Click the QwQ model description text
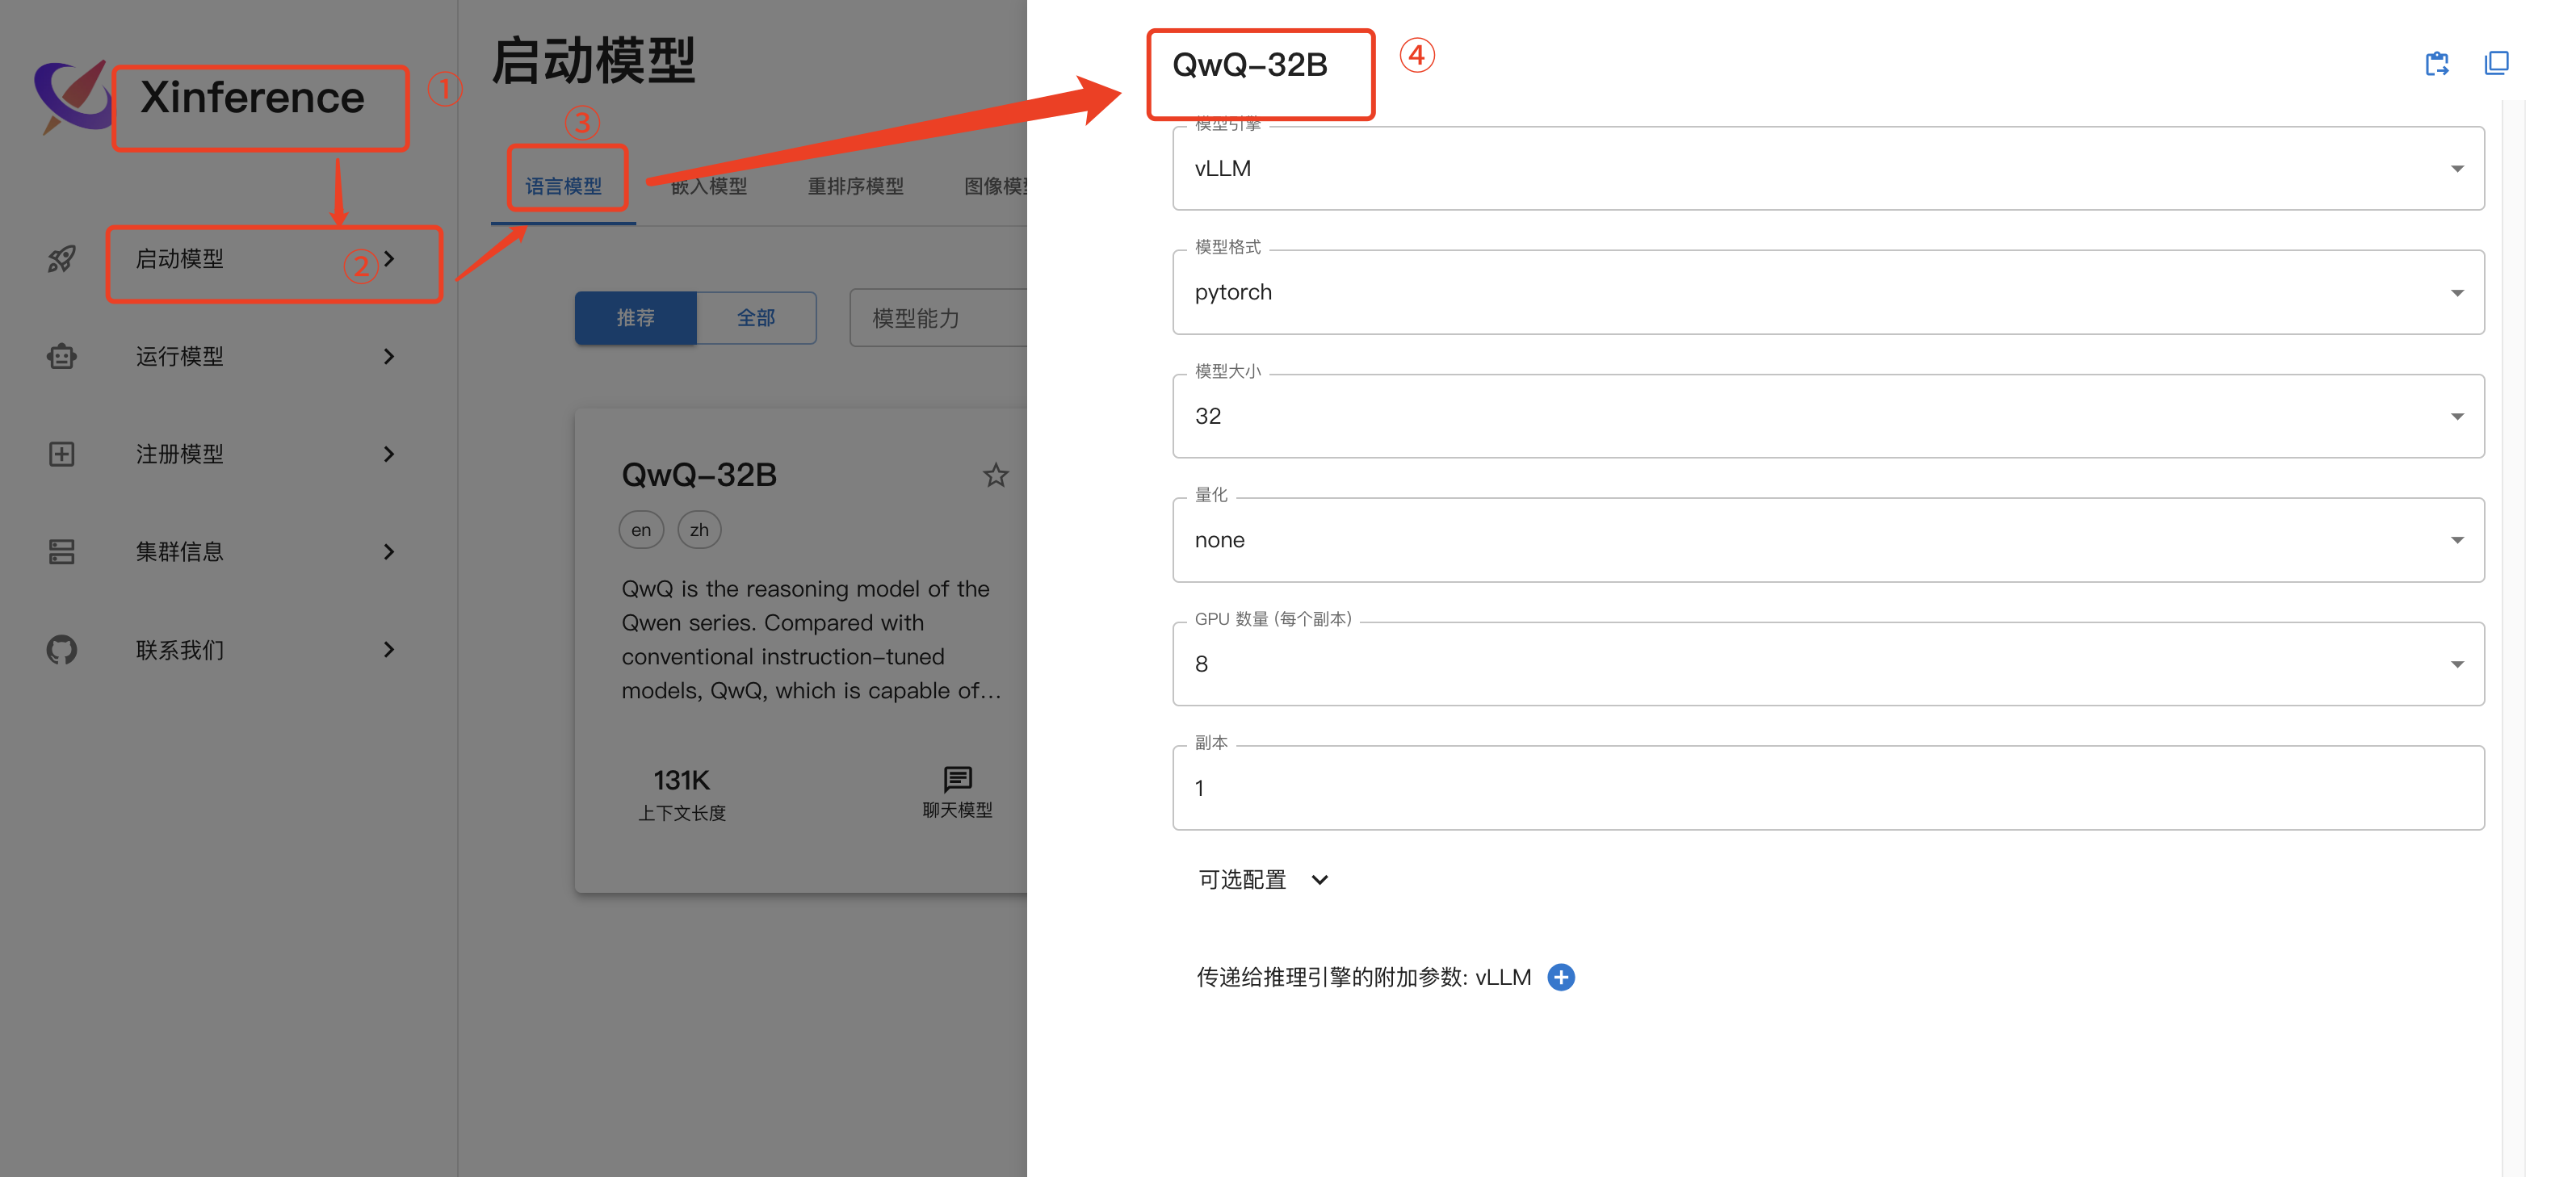The image size is (2576, 1177). [811, 640]
